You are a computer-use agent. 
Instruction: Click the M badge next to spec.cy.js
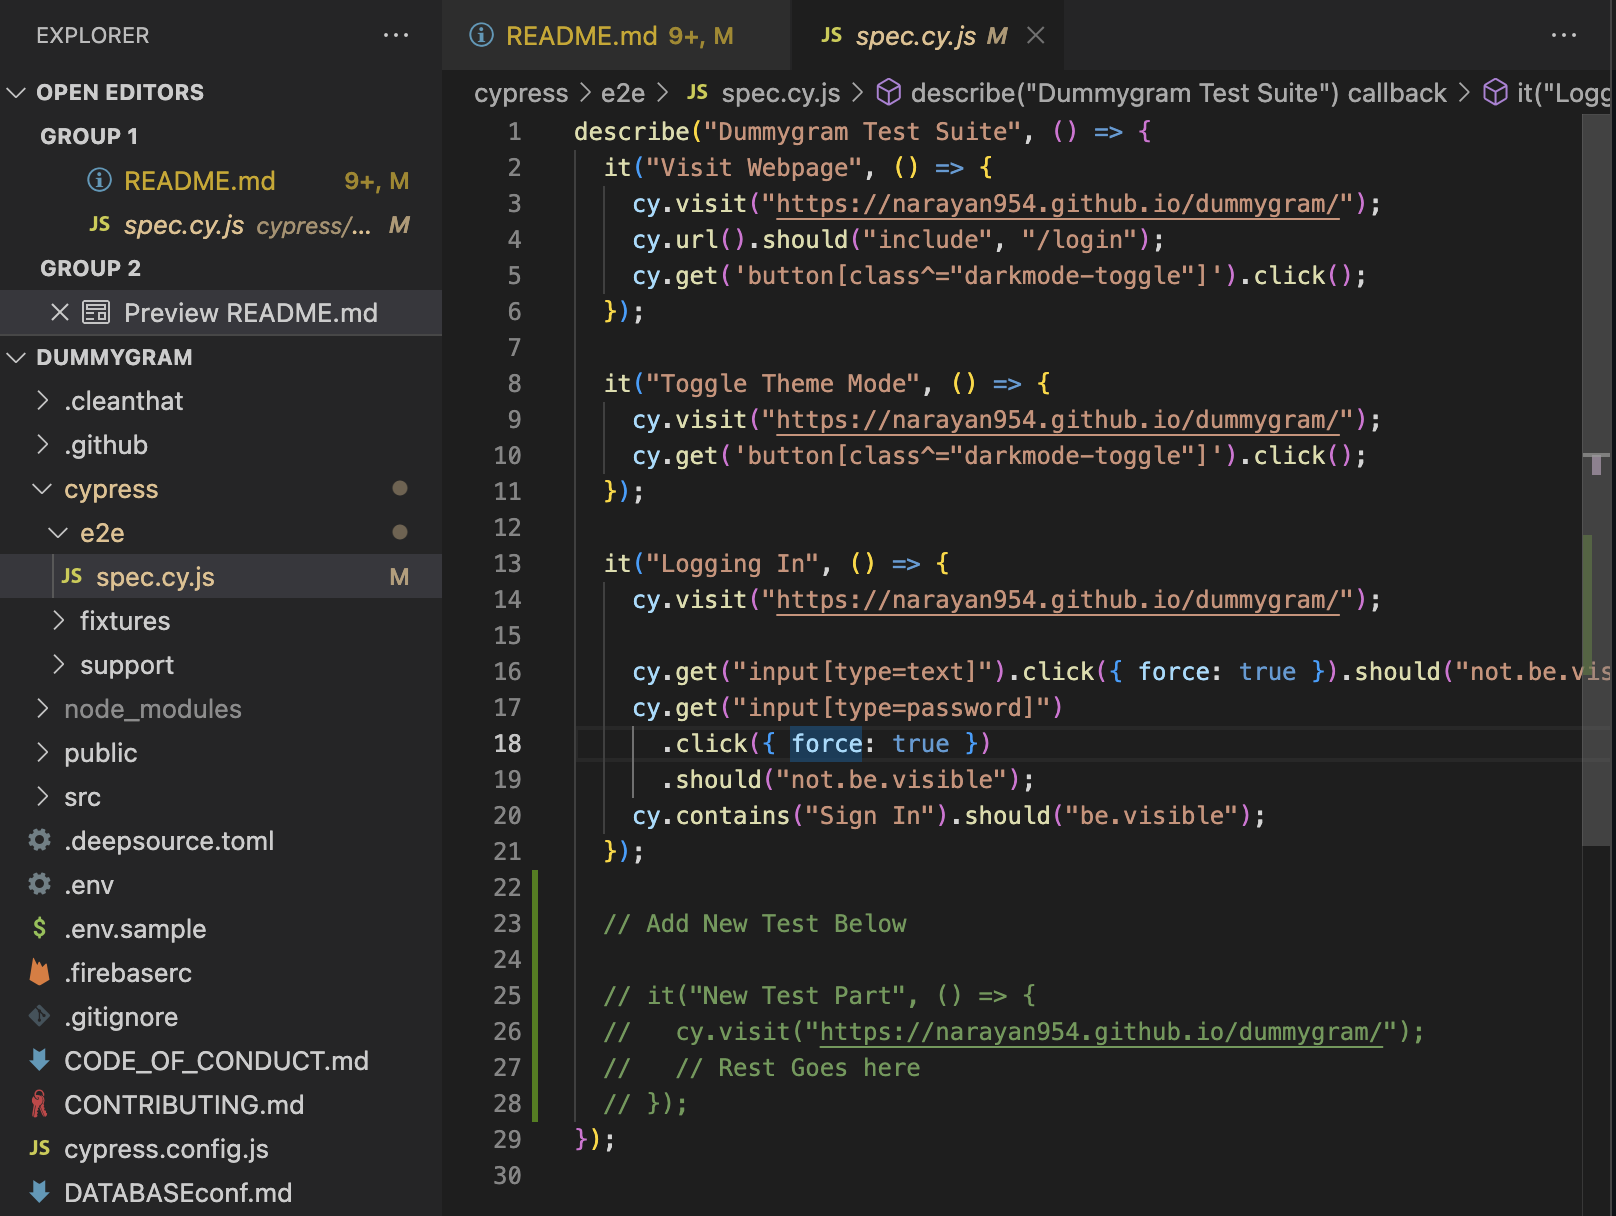pos(399,577)
